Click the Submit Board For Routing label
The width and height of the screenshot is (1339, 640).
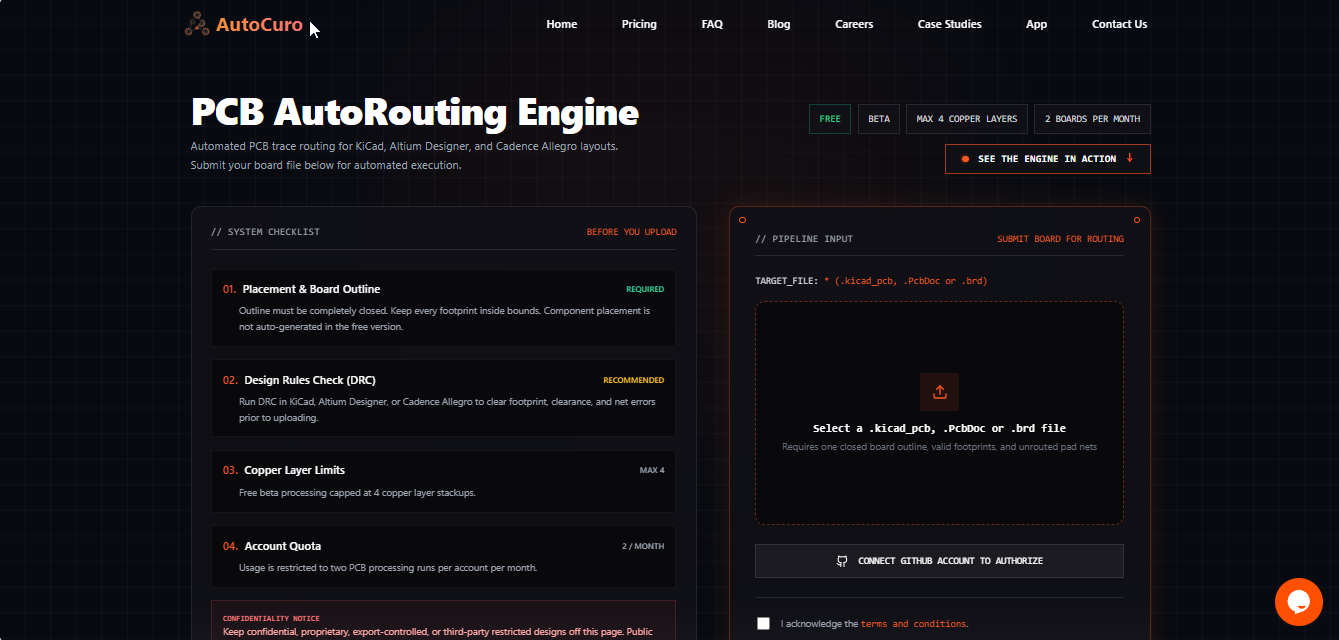point(1060,239)
